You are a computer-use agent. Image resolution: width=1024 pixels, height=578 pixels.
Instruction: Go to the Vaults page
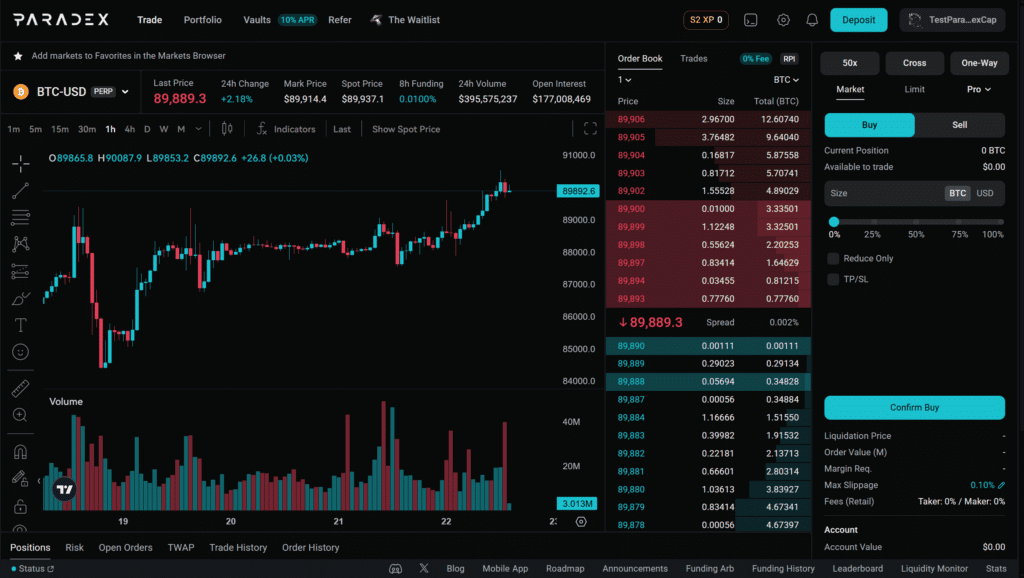257,20
